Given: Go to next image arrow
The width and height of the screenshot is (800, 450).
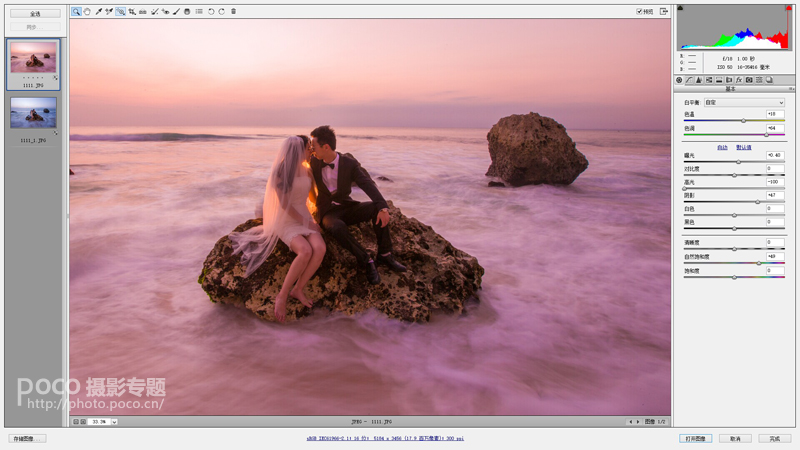Looking at the screenshot, I should coord(638,422).
